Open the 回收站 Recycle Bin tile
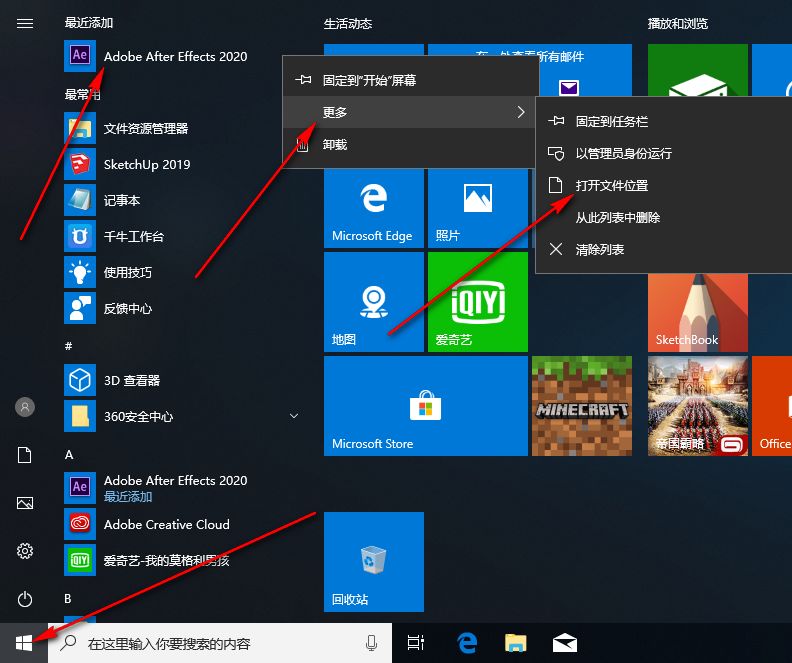Image resolution: width=792 pixels, height=663 pixels. (374, 562)
